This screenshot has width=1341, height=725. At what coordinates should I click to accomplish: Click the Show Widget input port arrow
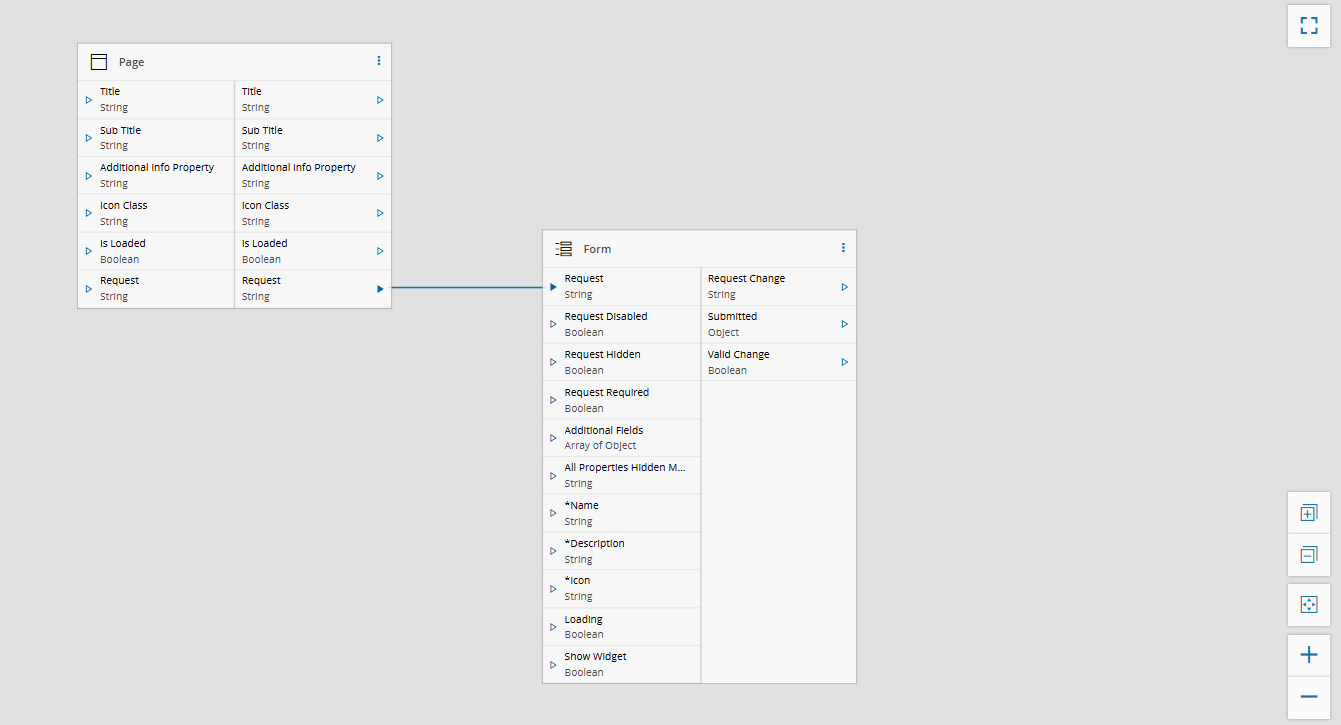coord(553,665)
